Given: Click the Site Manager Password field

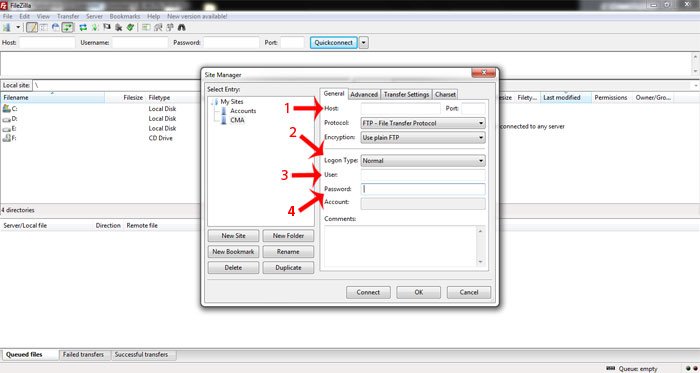Looking at the screenshot, I should click(x=423, y=189).
